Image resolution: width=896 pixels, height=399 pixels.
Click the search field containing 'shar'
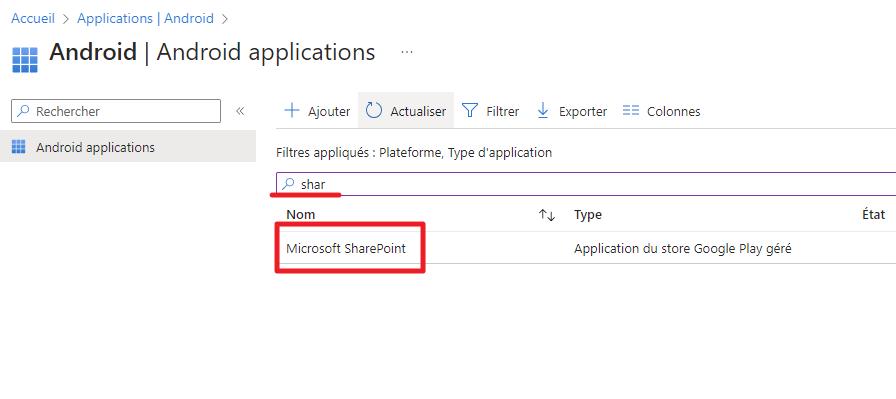pyautogui.click(x=586, y=184)
